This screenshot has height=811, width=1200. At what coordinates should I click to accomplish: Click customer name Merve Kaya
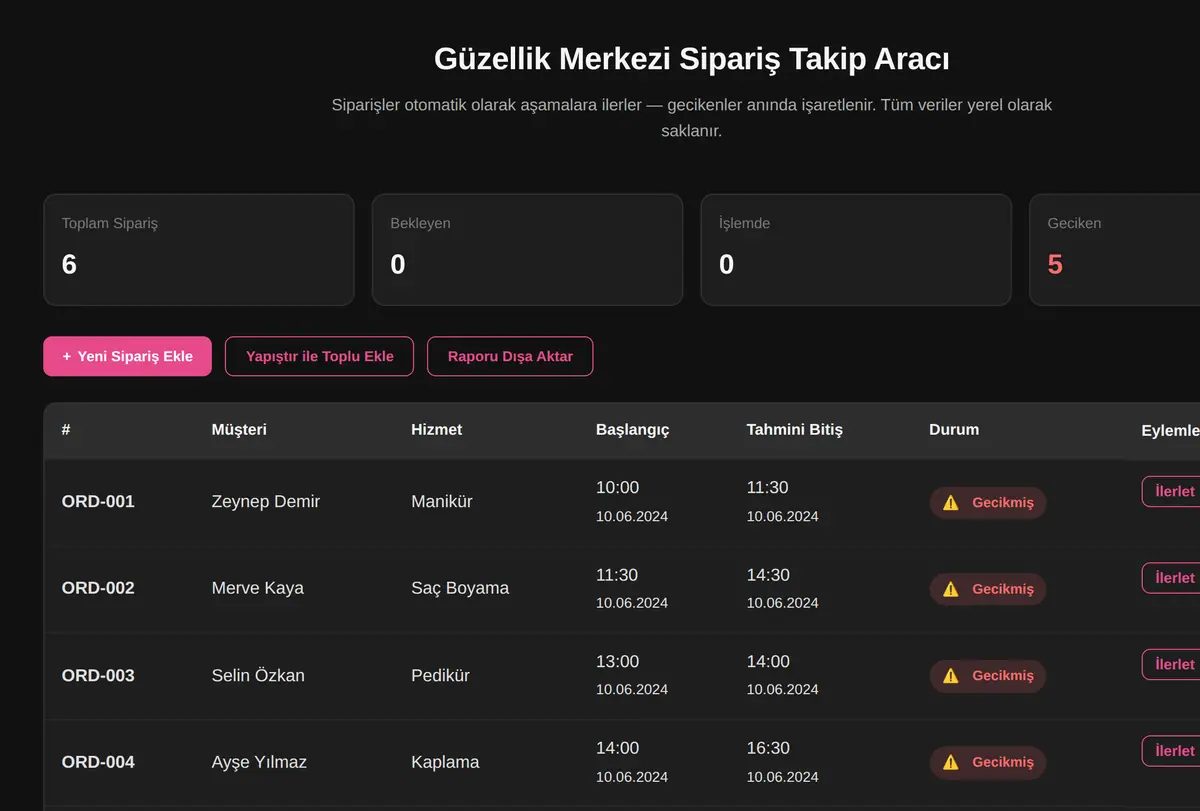point(258,588)
